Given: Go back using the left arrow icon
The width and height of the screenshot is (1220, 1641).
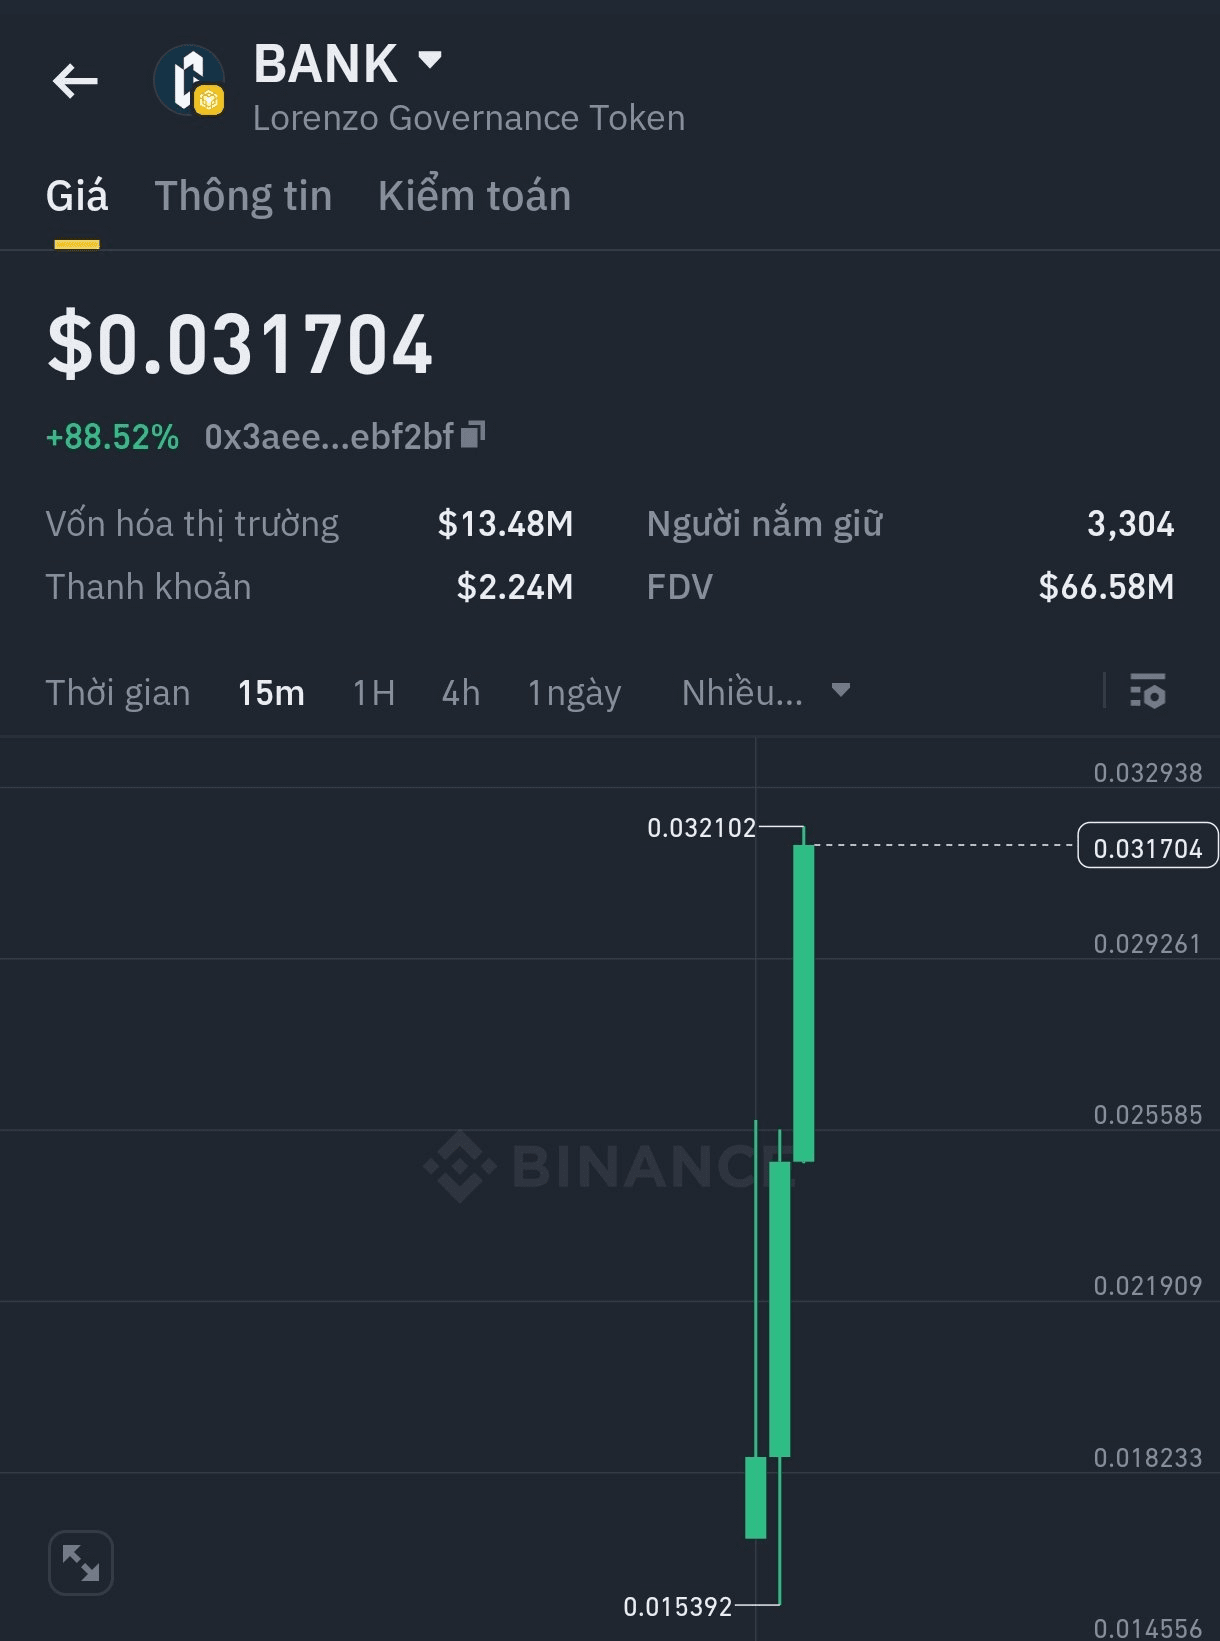Looking at the screenshot, I should point(75,81).
